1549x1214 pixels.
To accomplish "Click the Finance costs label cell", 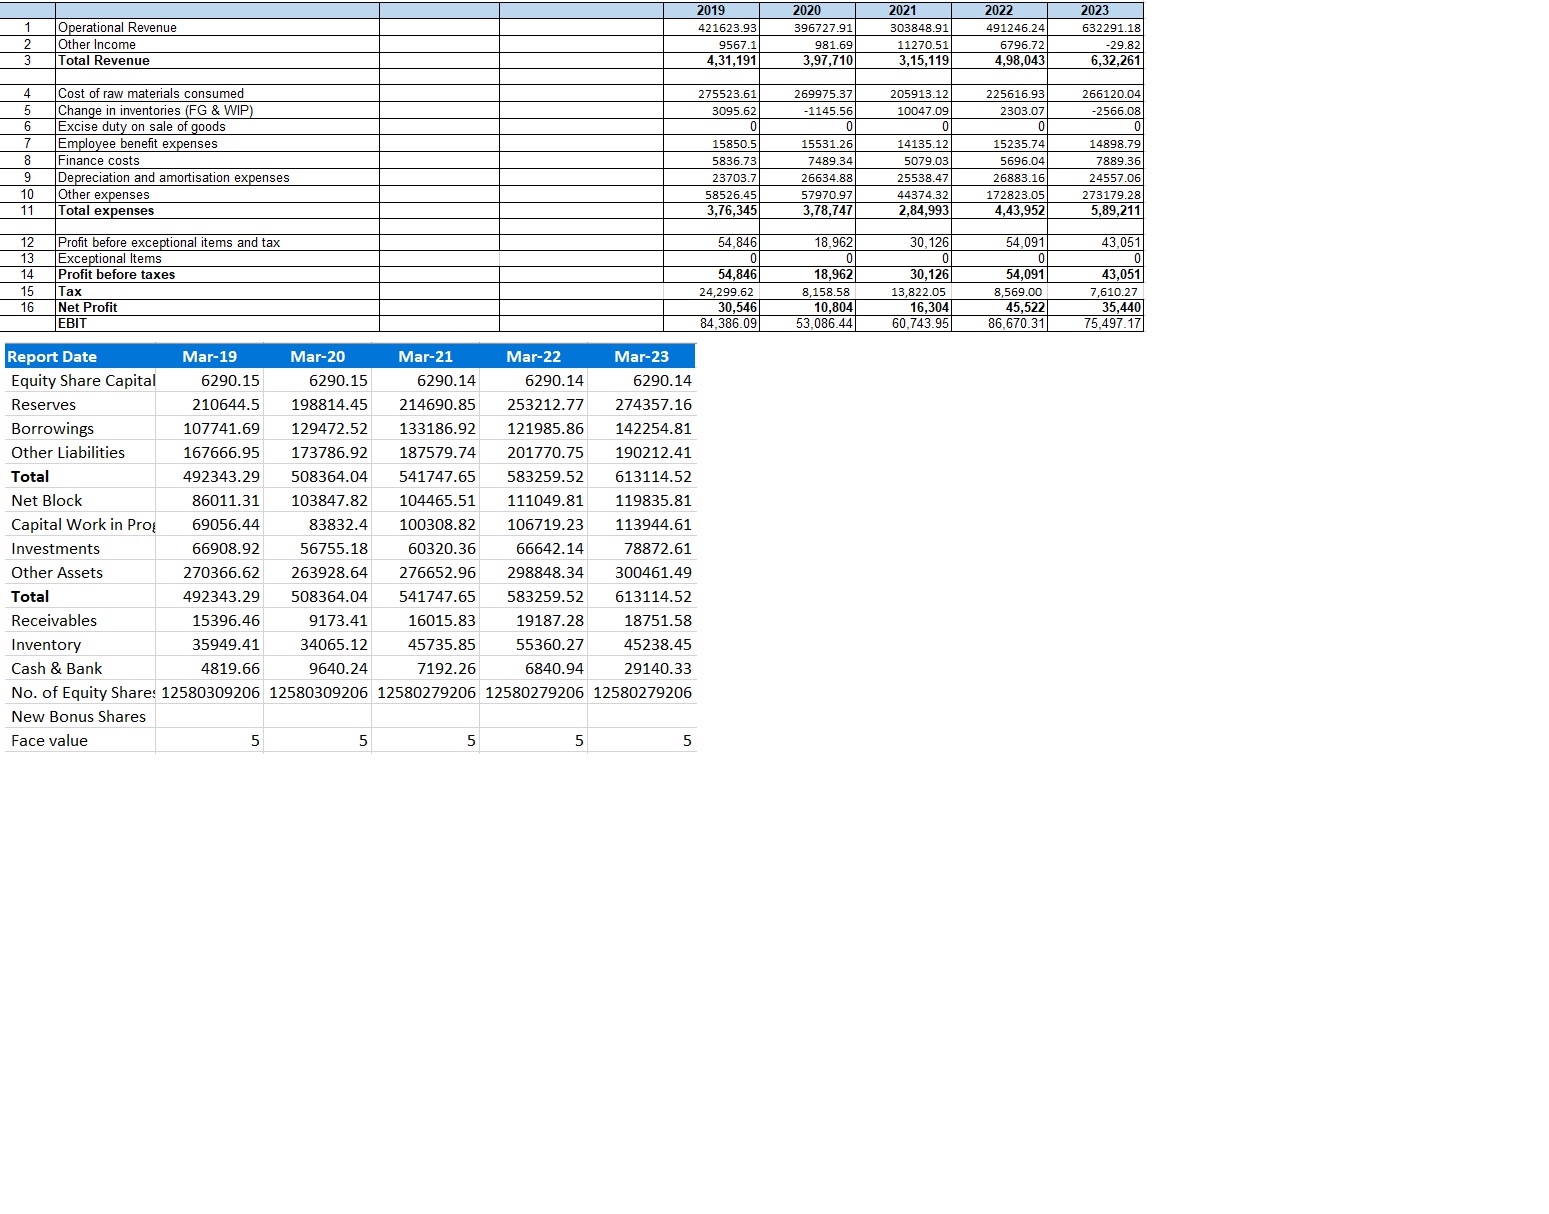I will pyautogui.click(x=99, y=160).
